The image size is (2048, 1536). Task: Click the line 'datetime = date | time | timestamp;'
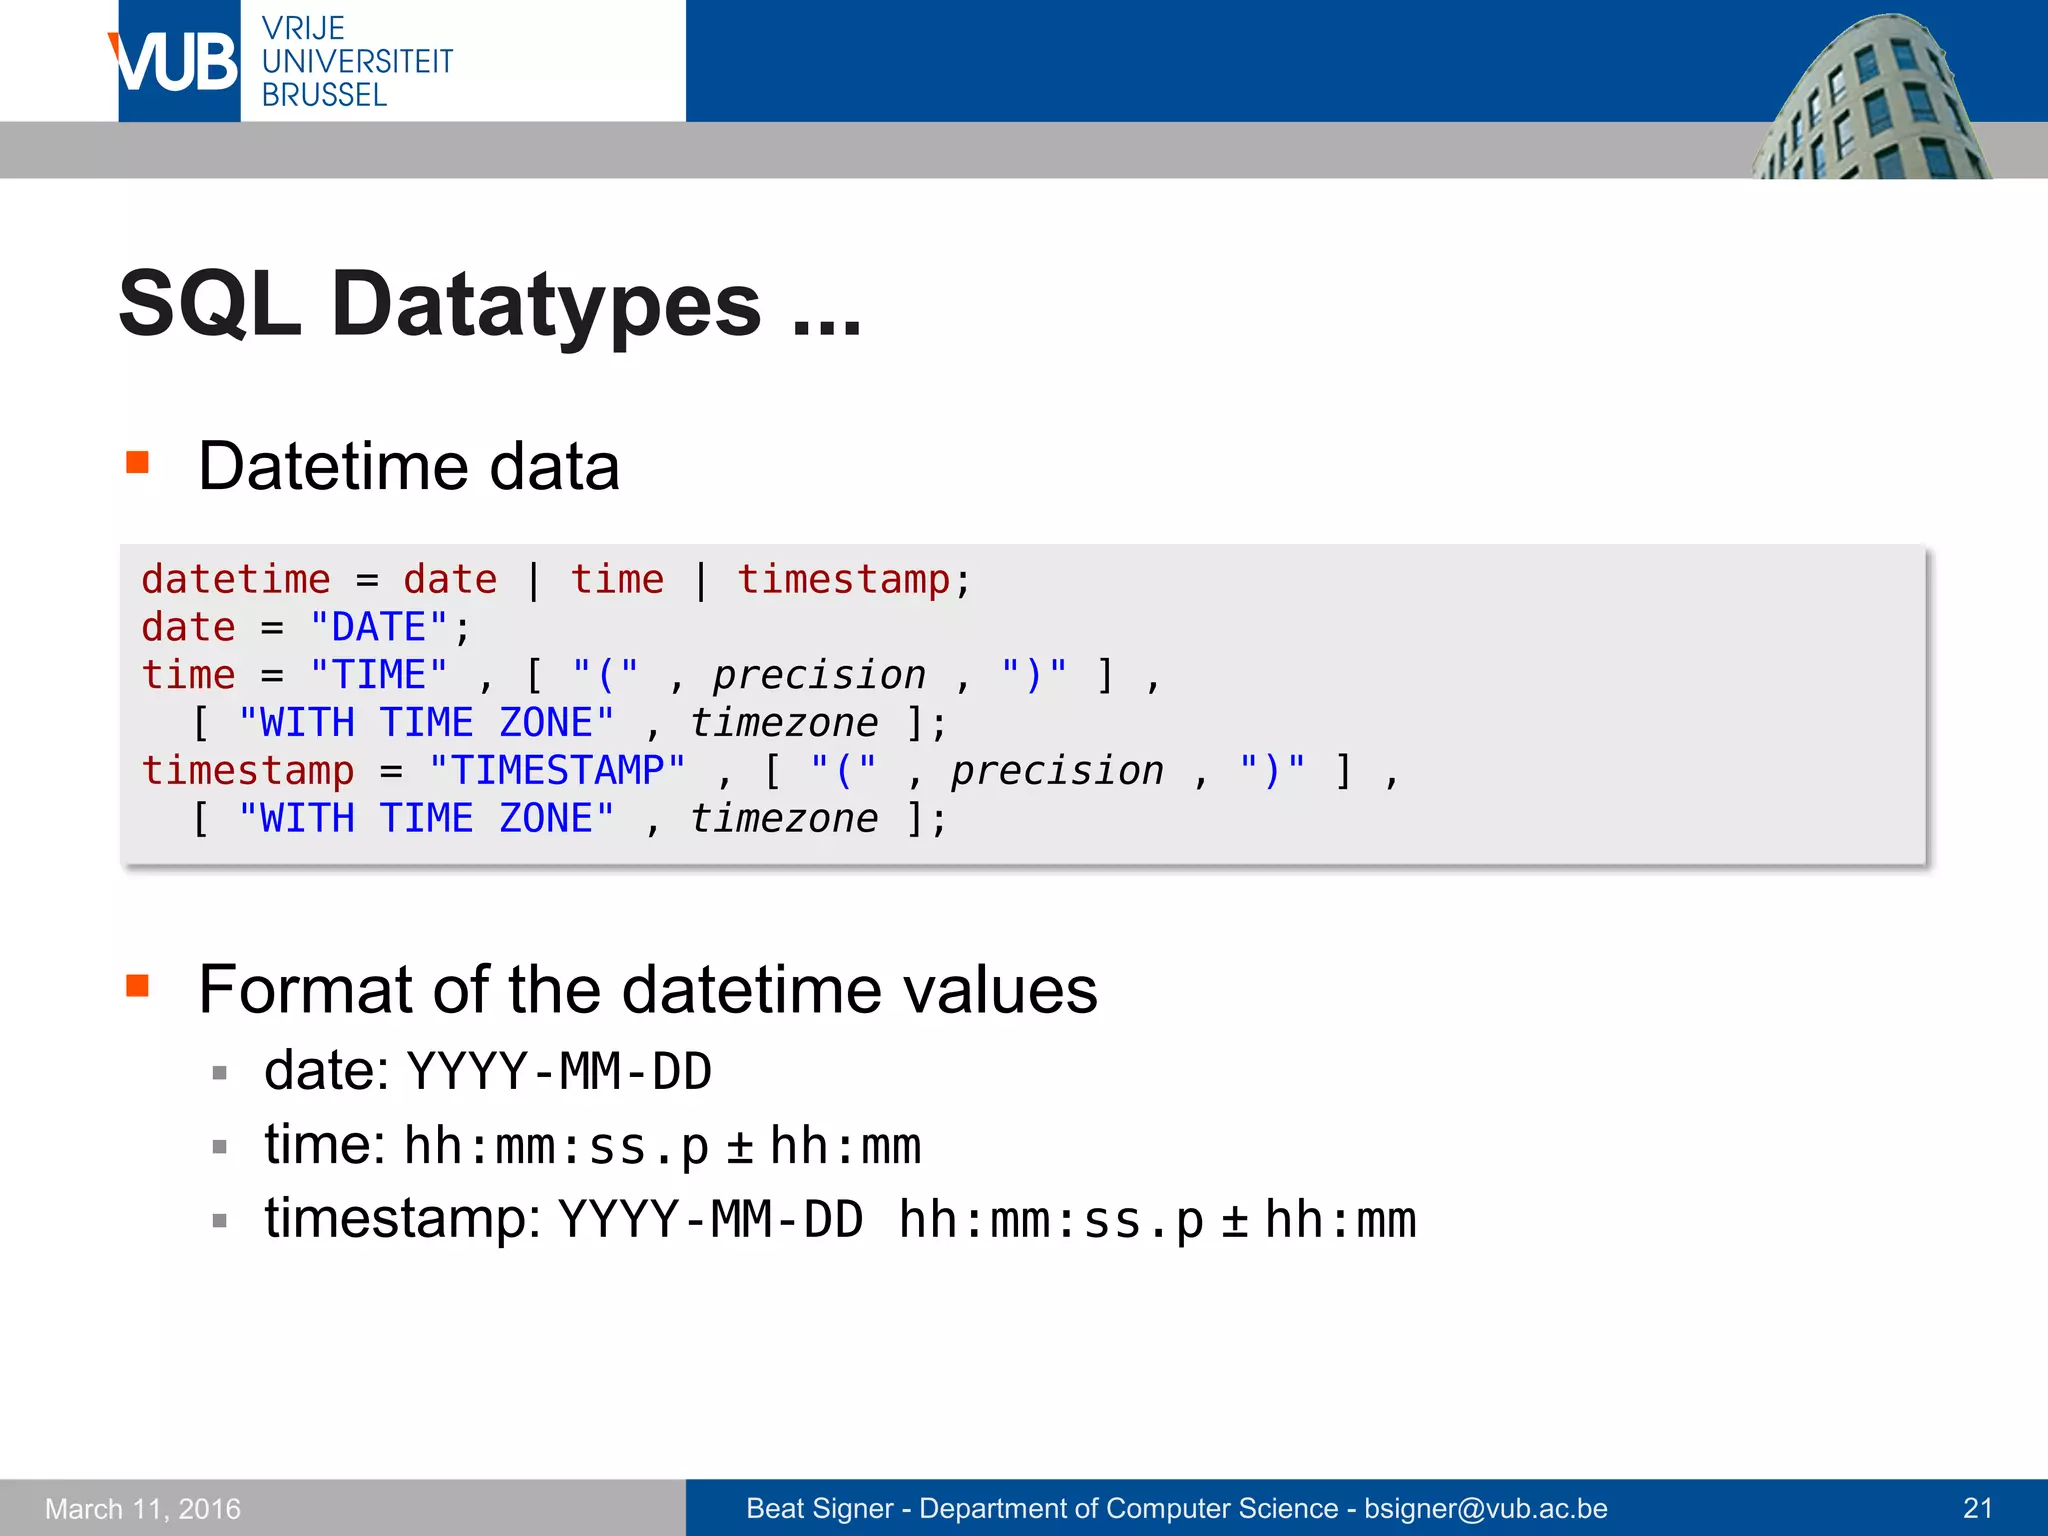pos(556,580)
